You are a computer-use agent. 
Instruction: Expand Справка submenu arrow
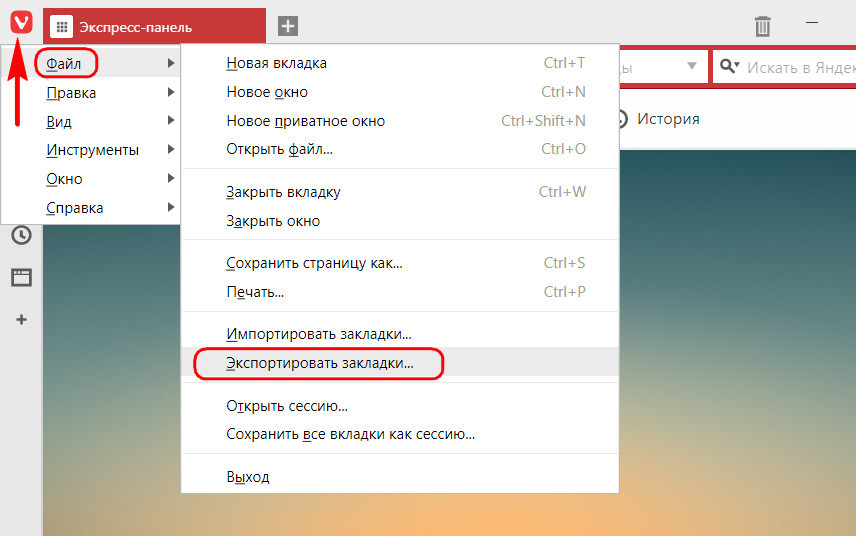coord(171,207)
